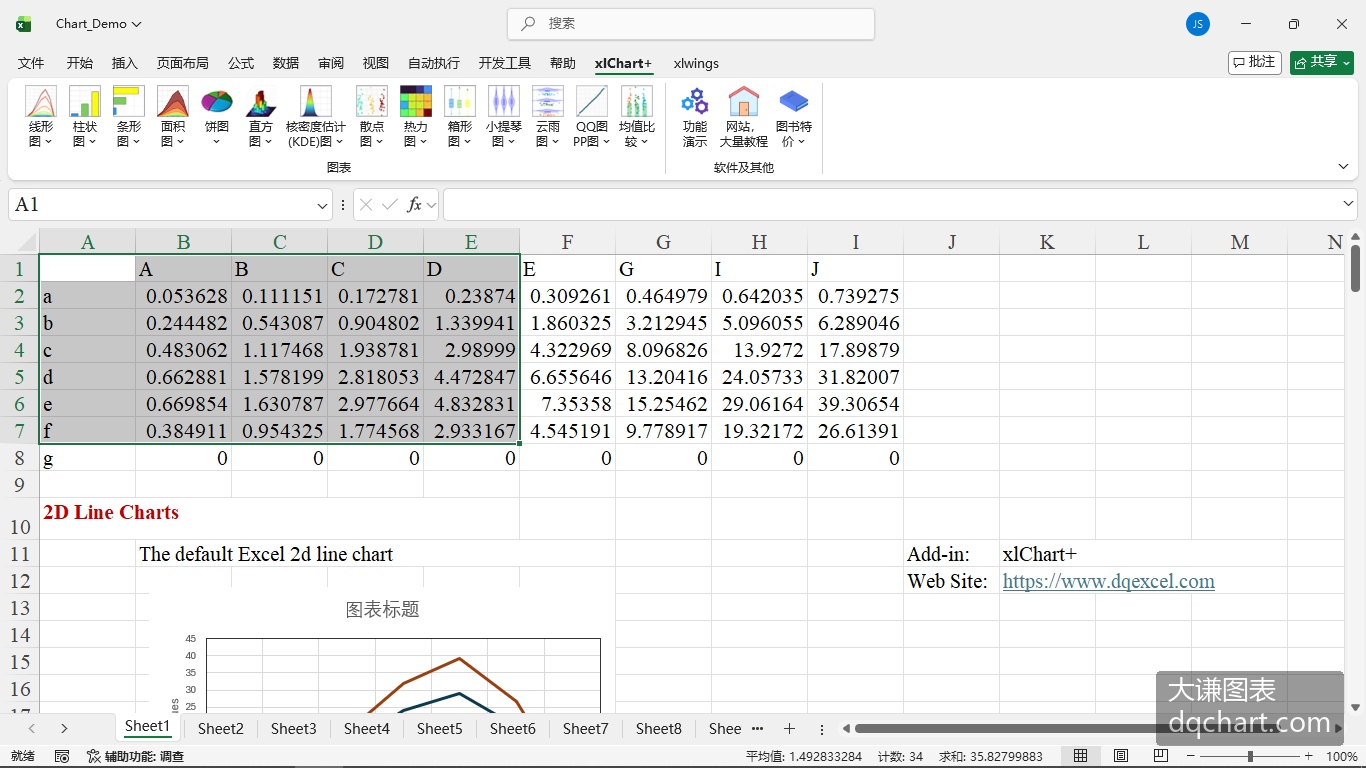Open the 公式 Formulas tab

[241, 63]
